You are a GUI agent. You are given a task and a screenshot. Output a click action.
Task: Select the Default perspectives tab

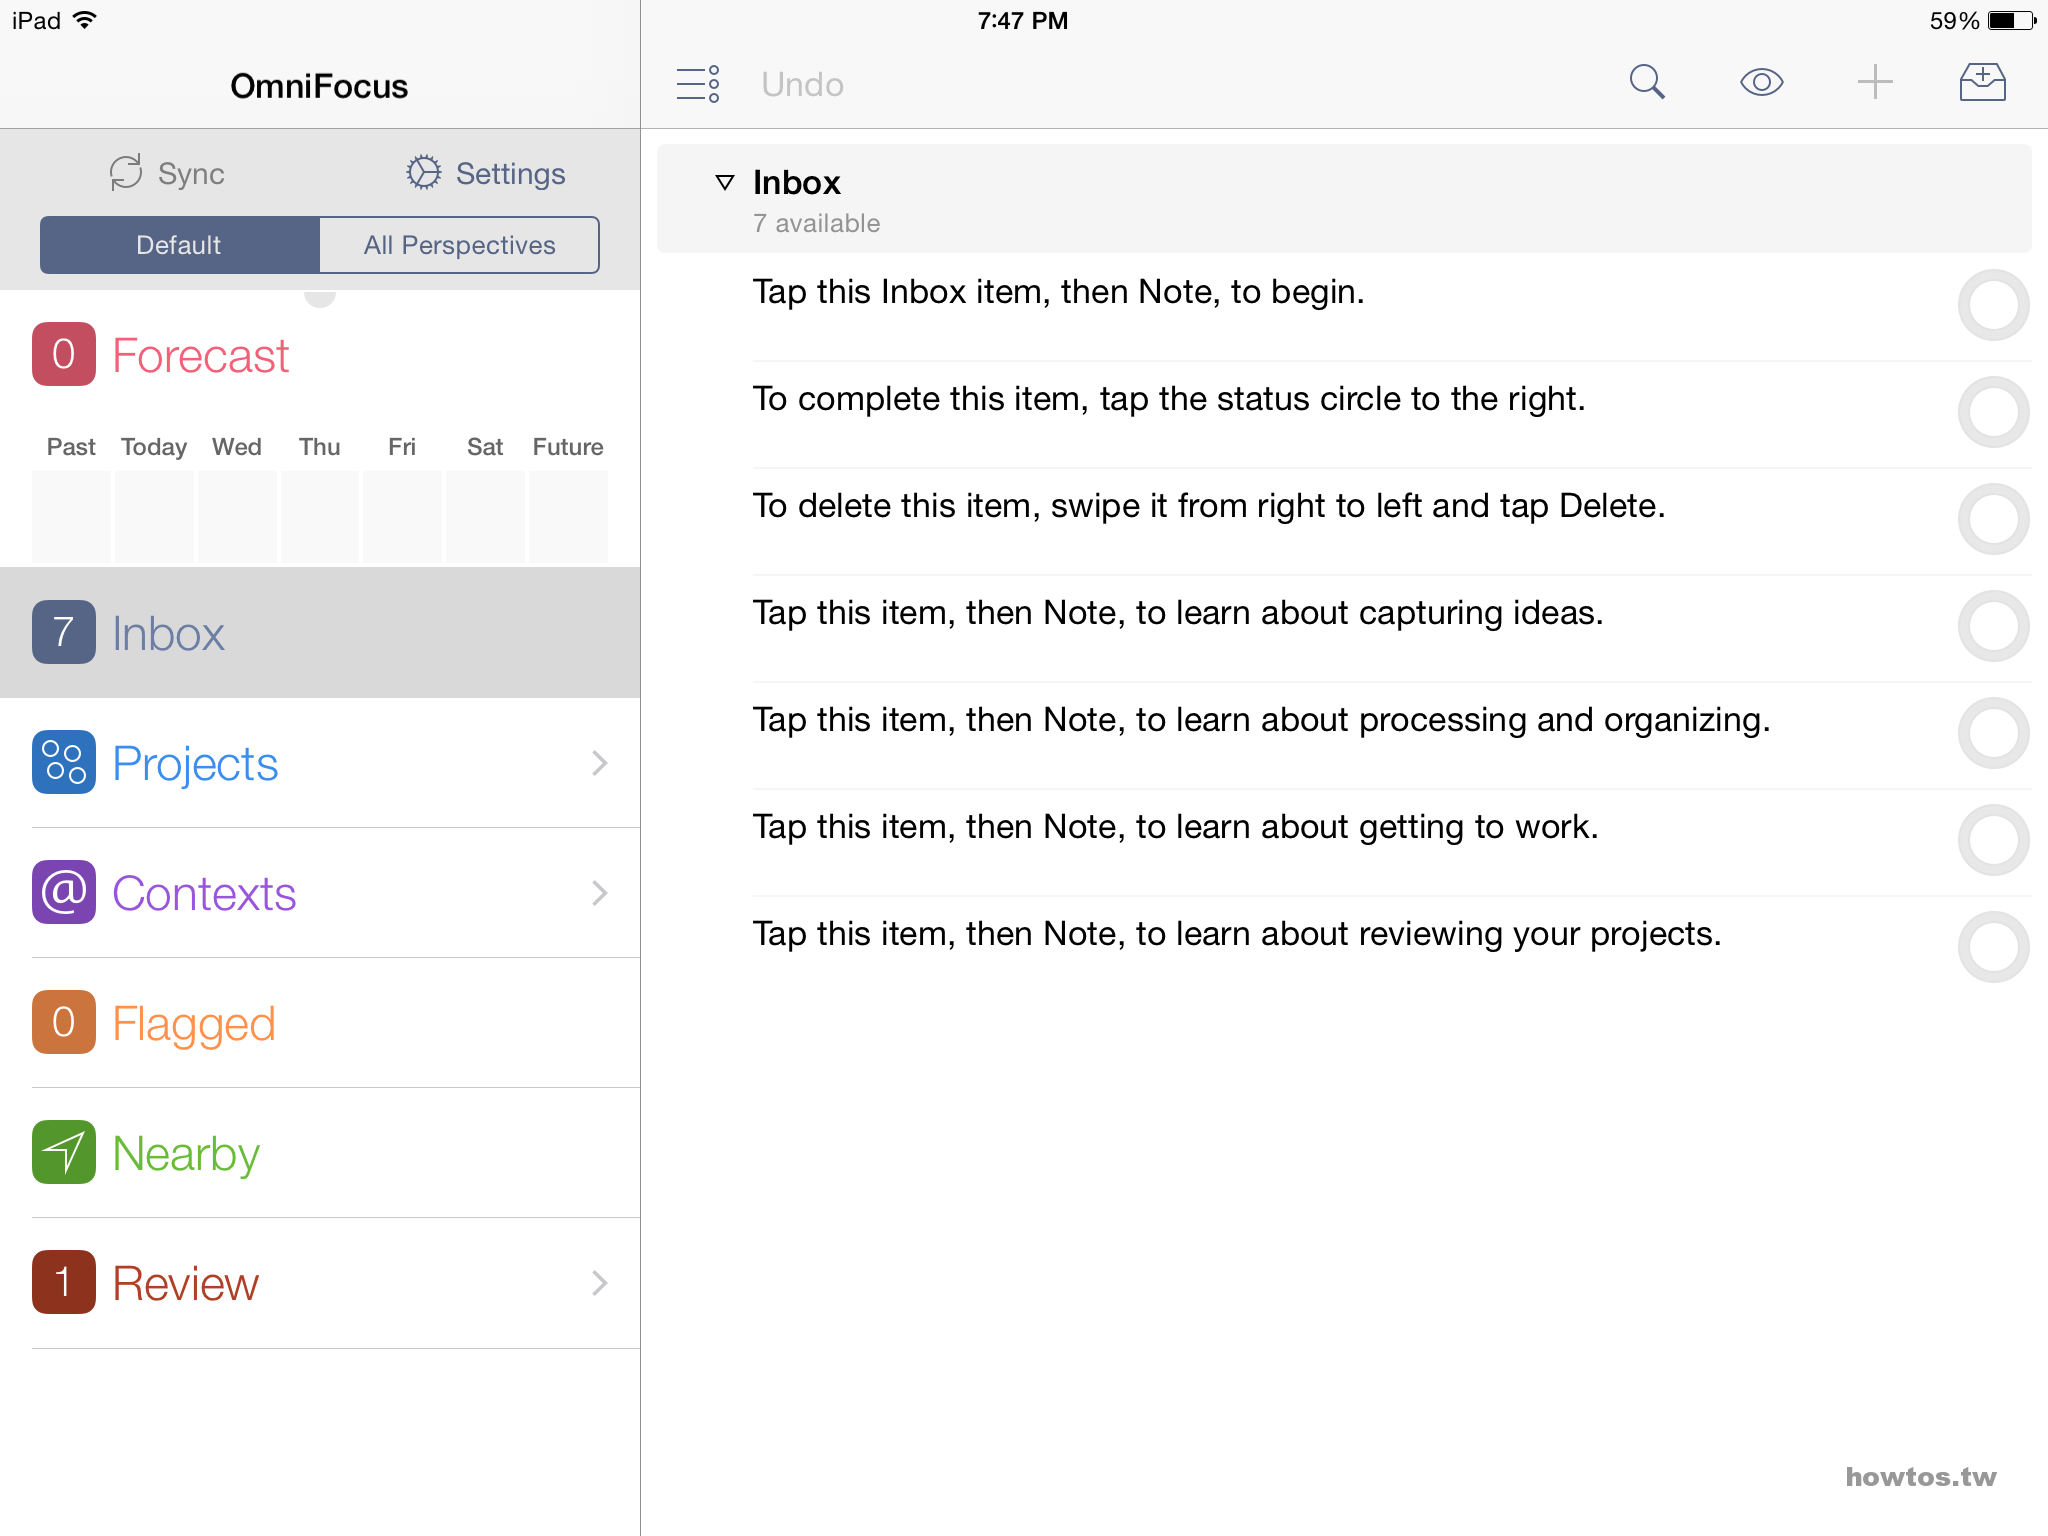[179, 245]
